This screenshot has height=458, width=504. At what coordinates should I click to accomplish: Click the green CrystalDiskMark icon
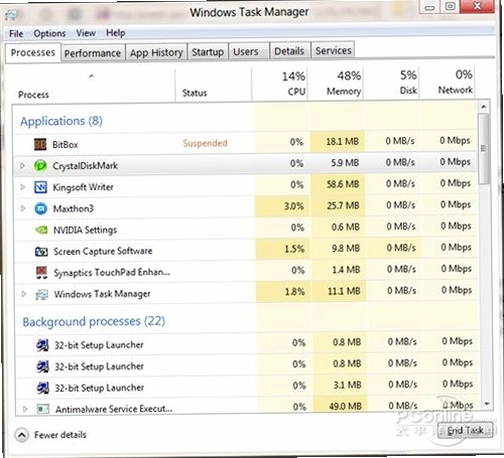[40, 166]
